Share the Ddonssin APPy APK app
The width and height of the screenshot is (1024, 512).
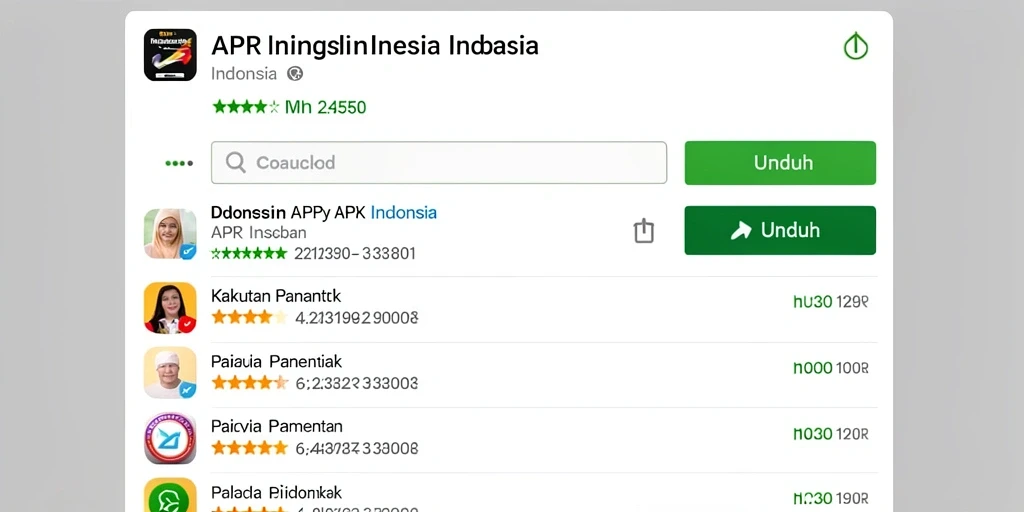click(644, 231)
